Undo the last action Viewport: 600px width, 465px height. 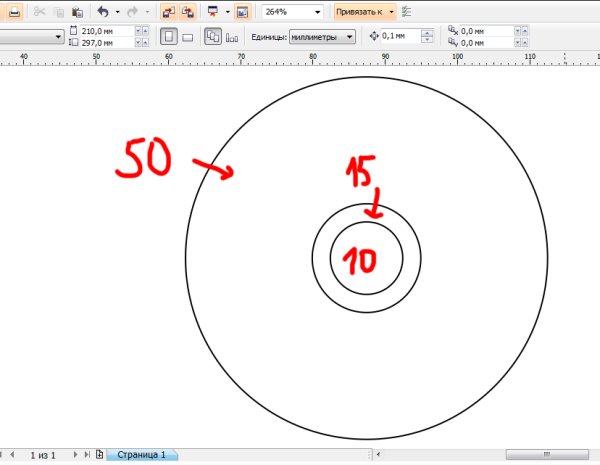click(102, 12)
